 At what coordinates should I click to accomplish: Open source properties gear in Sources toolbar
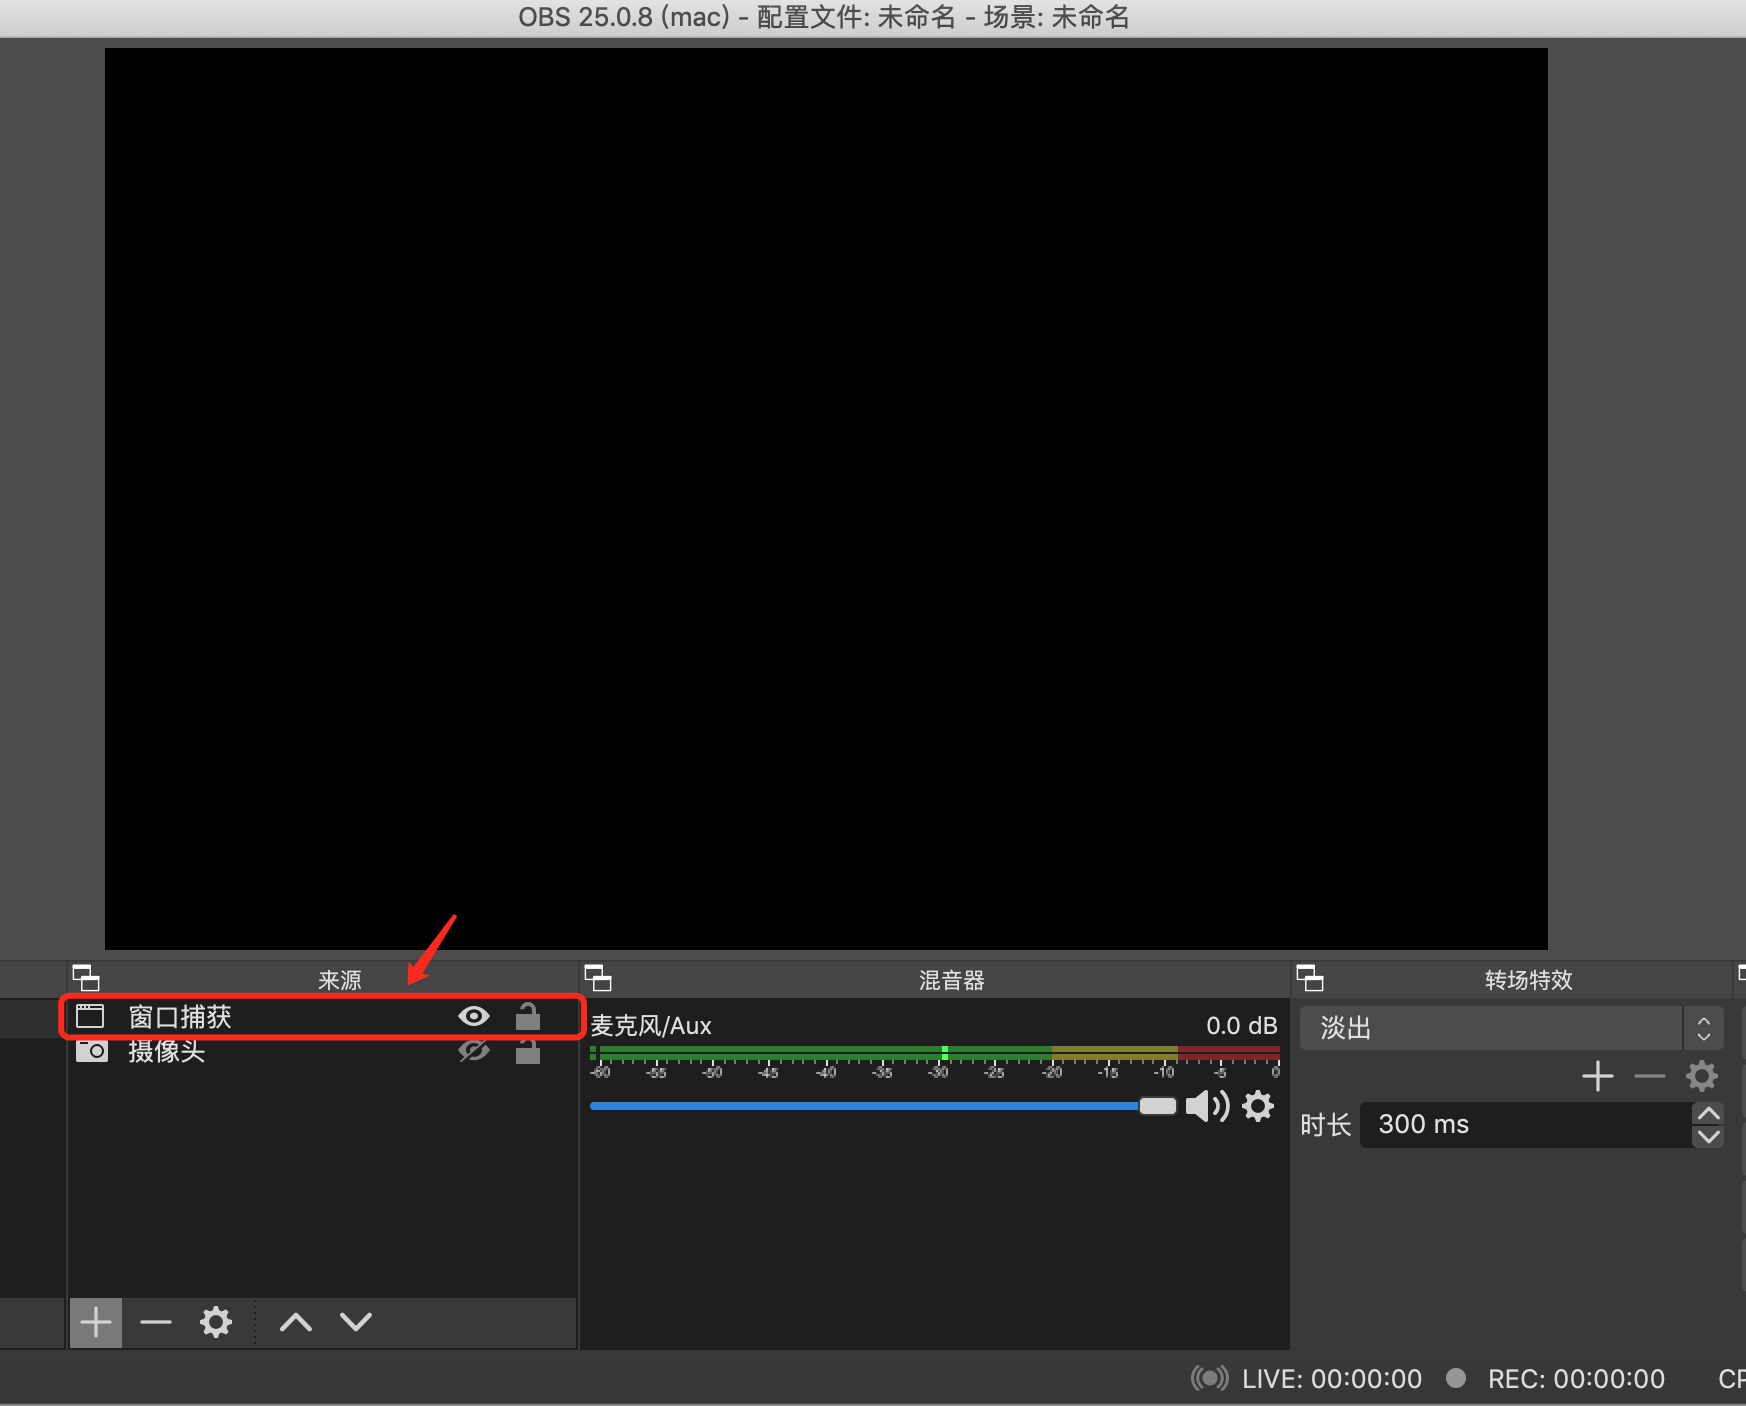tap(216, 1322)
